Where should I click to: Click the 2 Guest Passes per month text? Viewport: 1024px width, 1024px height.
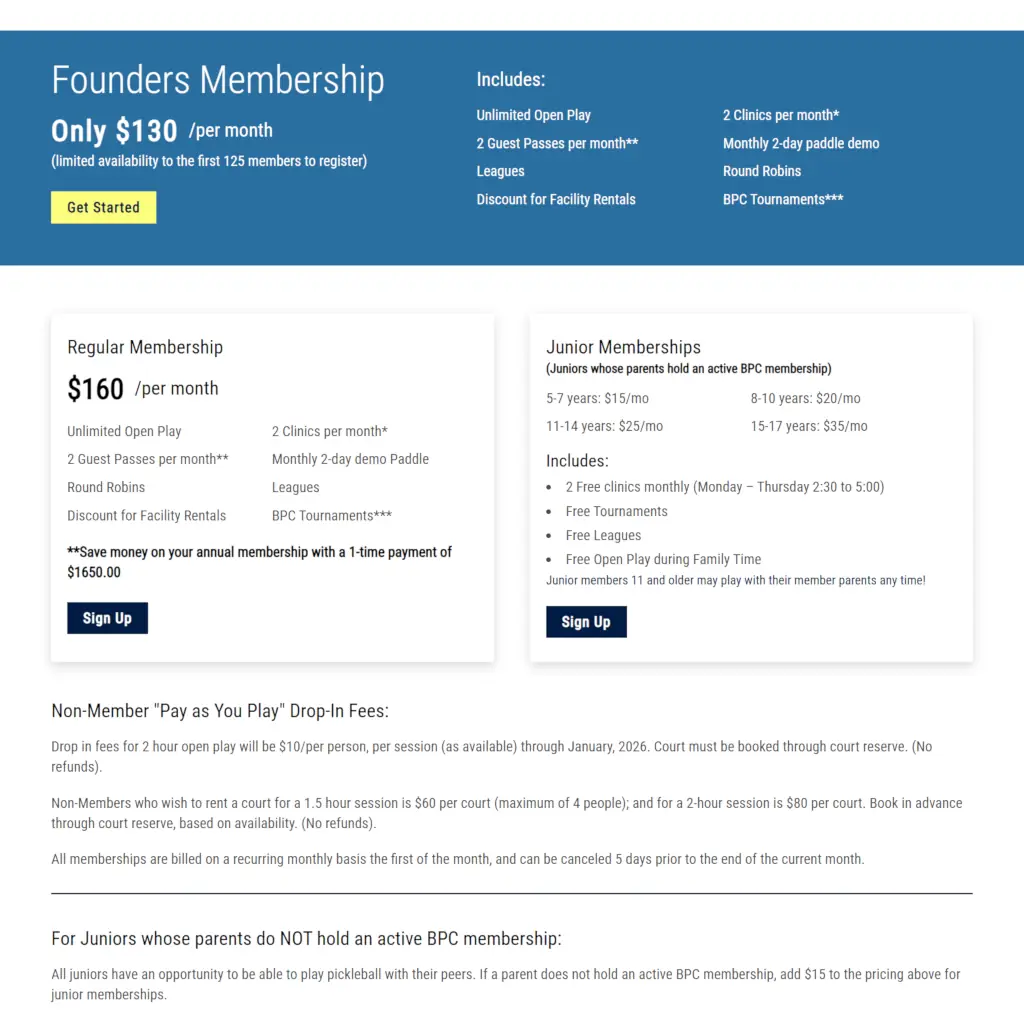556,143
